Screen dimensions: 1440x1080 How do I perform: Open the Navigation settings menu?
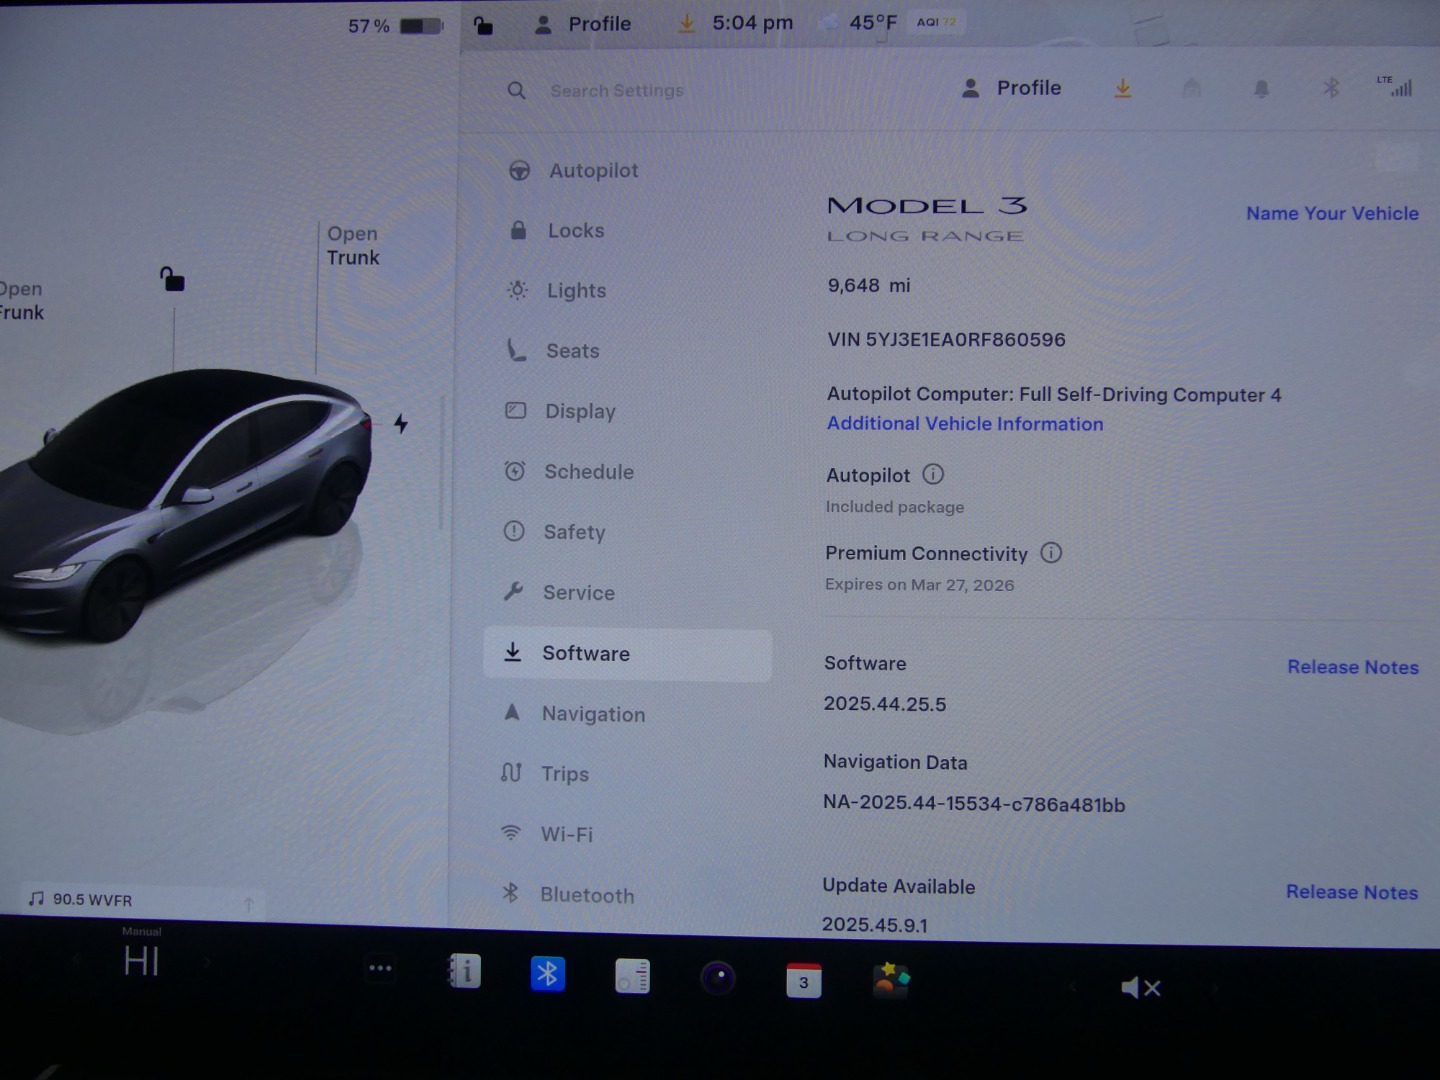tap(593, 714)
